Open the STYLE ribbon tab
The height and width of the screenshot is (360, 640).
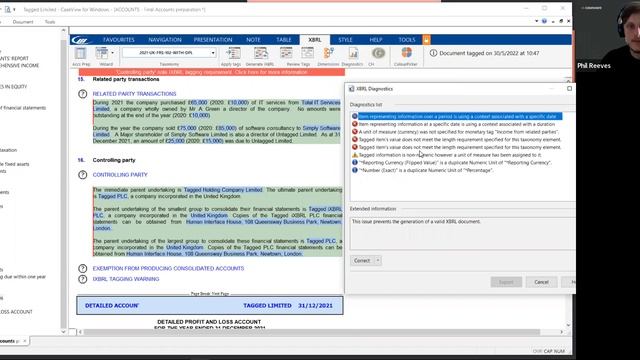tap(345, 40)
